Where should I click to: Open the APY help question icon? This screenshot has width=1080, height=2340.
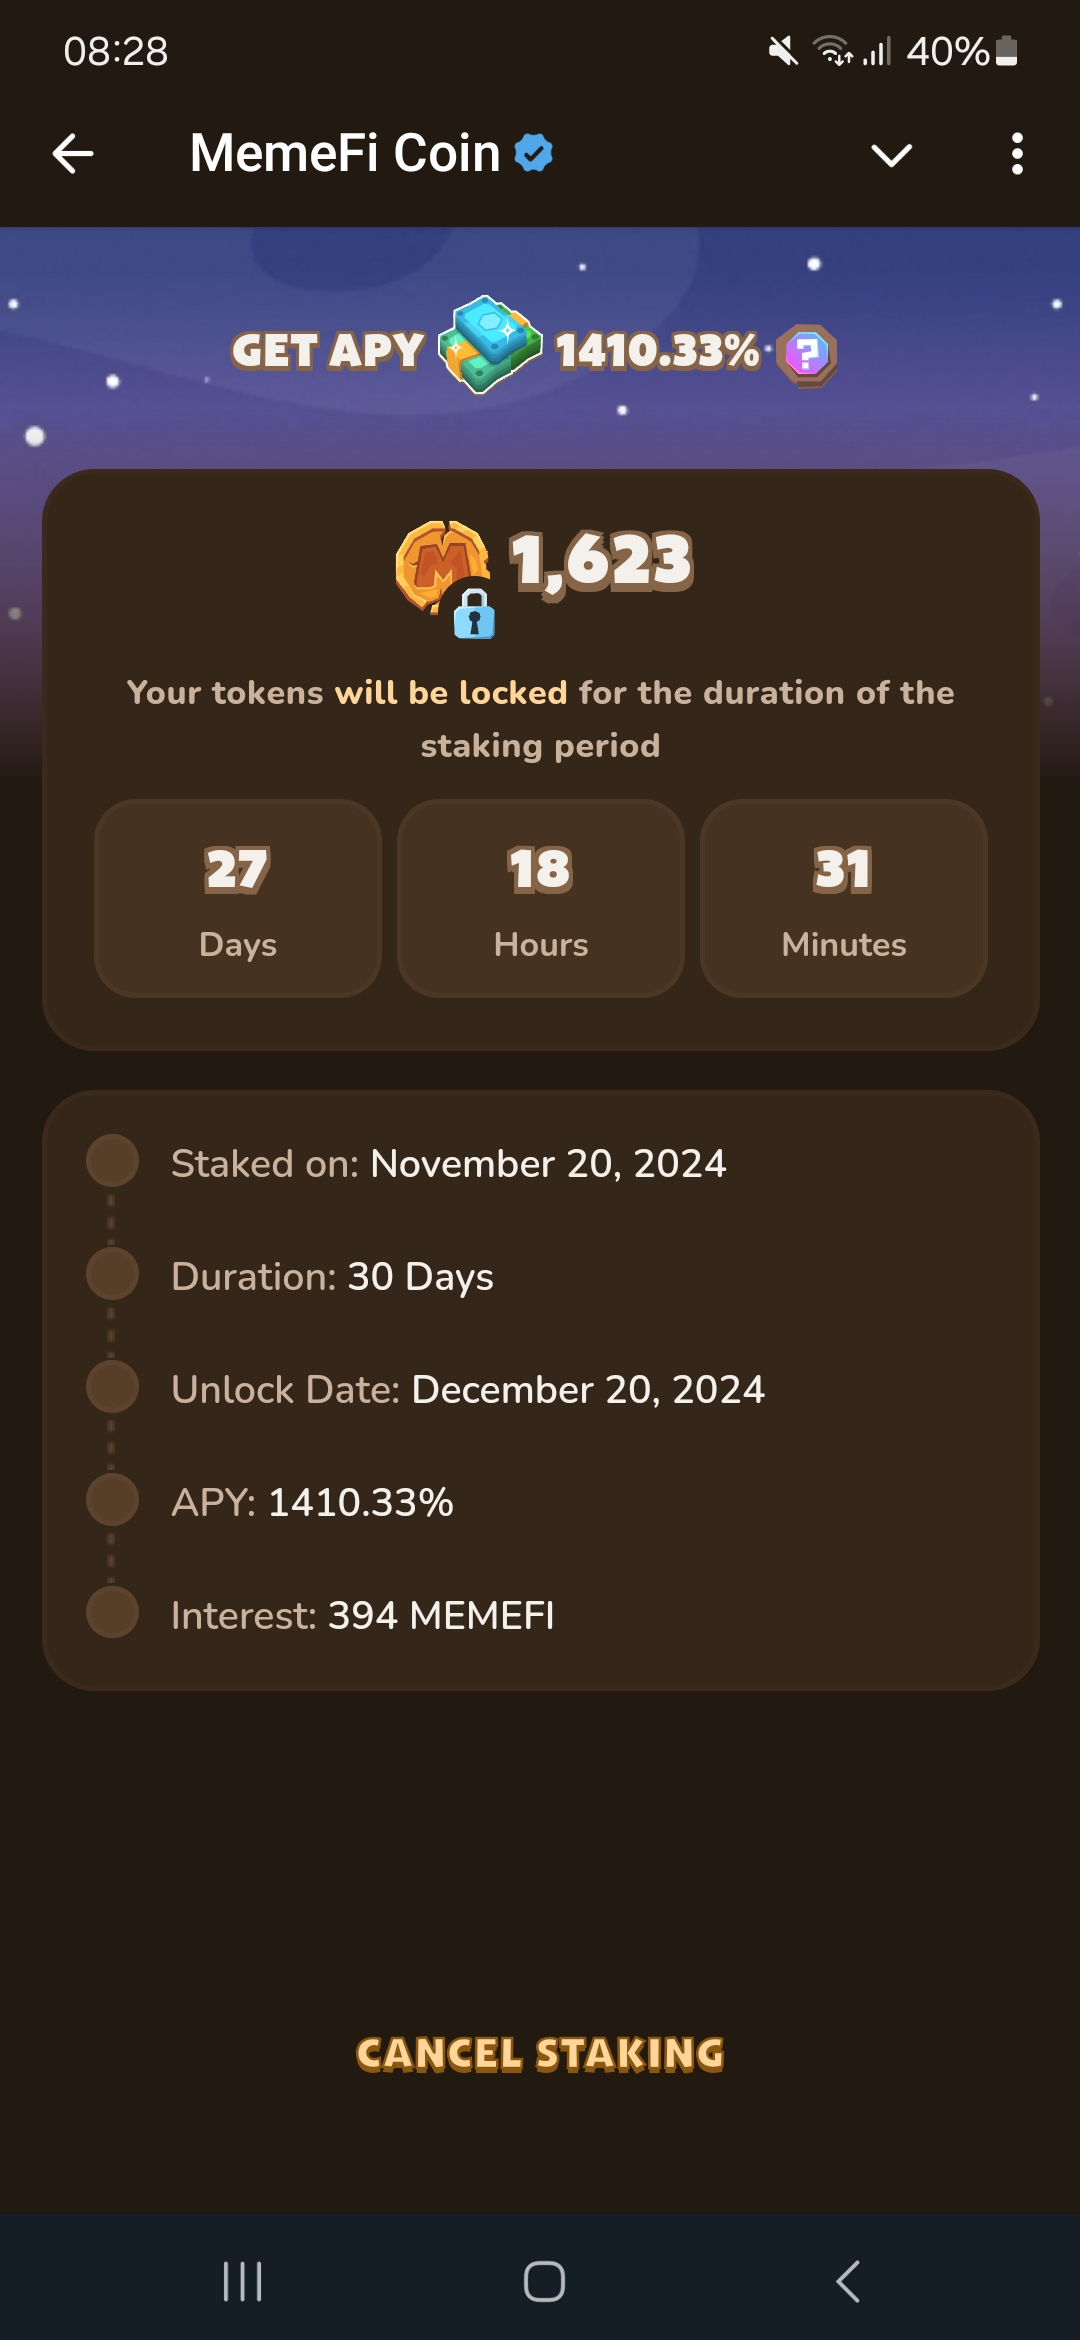808,354
